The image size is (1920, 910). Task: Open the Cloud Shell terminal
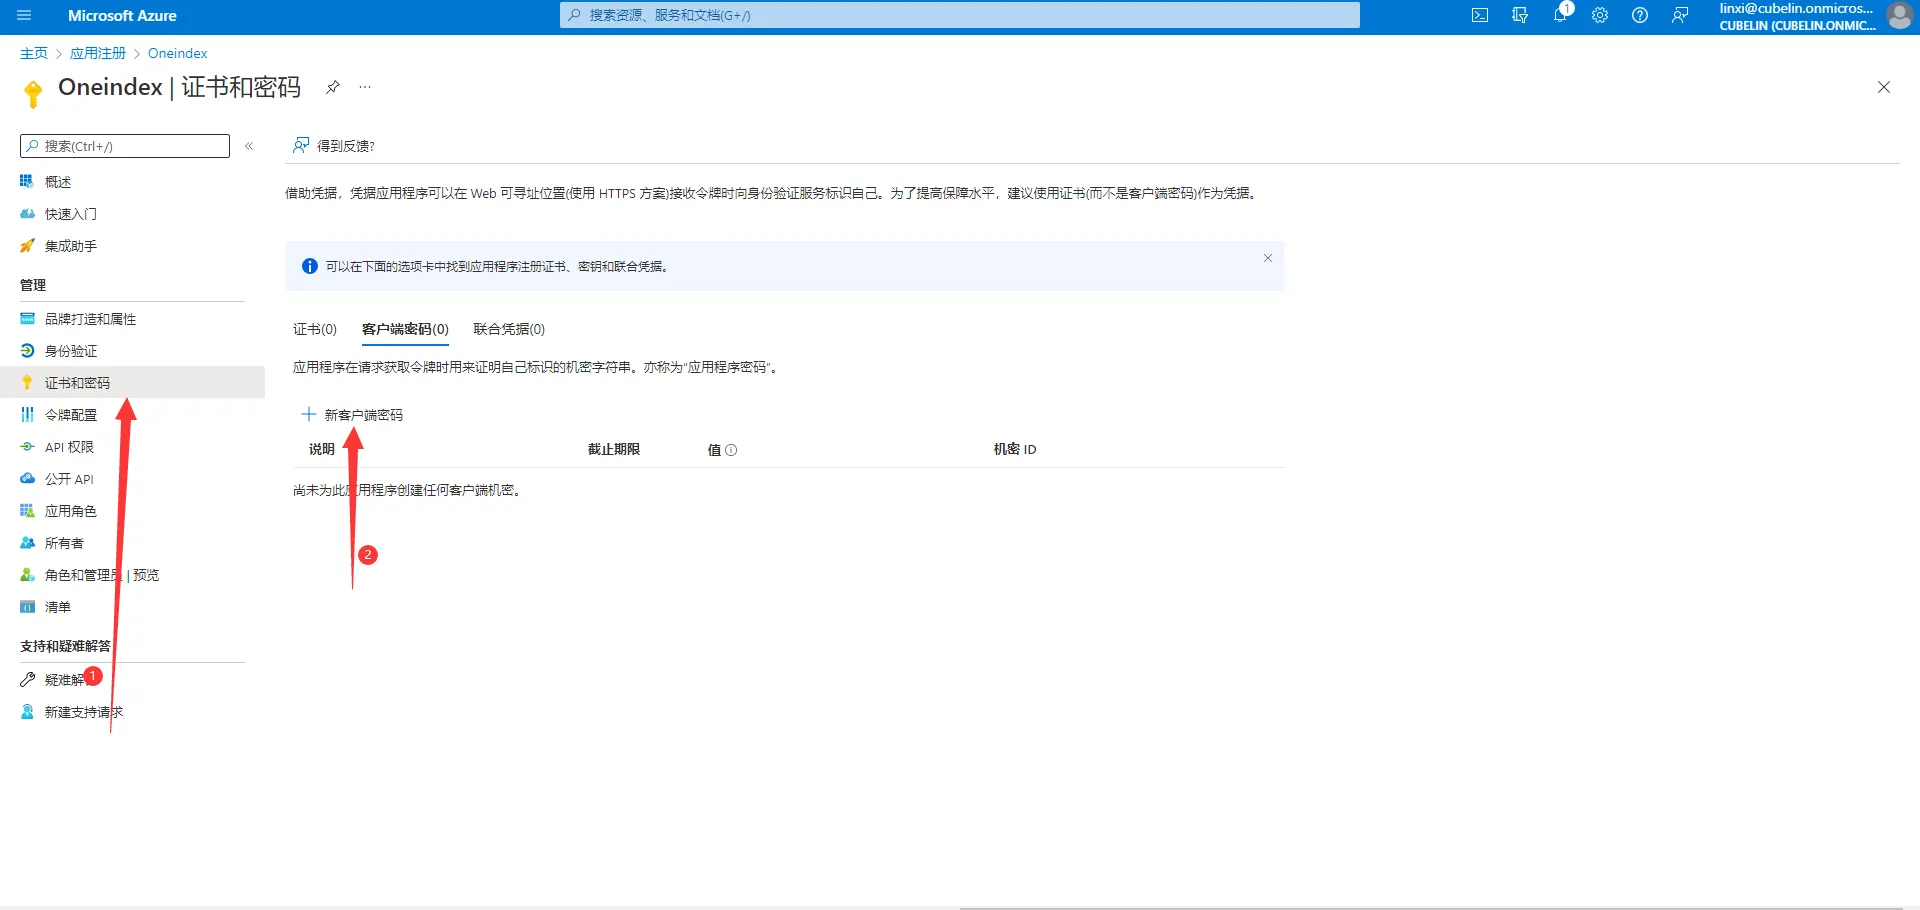click(1480, 15)
